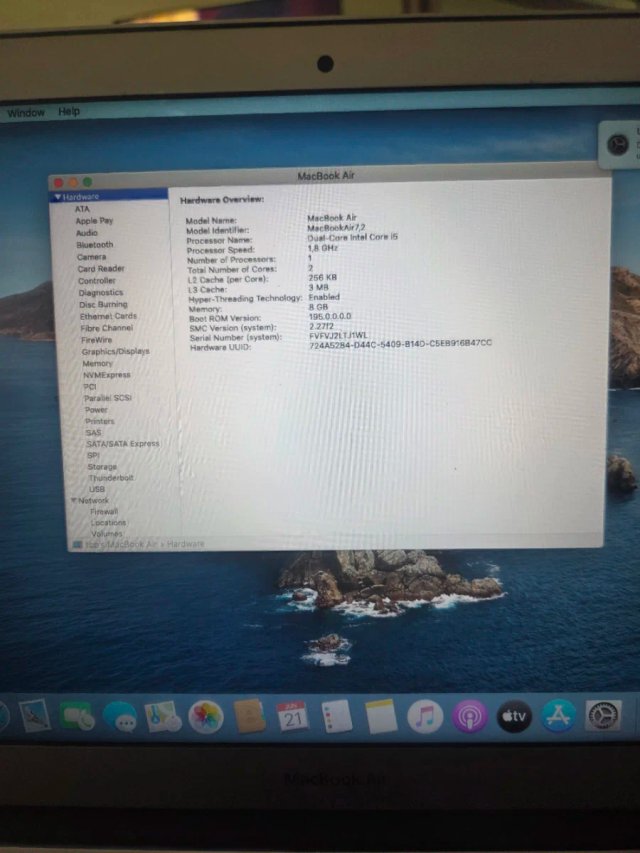This screenshot has height=853, width=640.
Task: Select SATA/SATA Express in the sidebar
Action: click(x=122, y=444)
